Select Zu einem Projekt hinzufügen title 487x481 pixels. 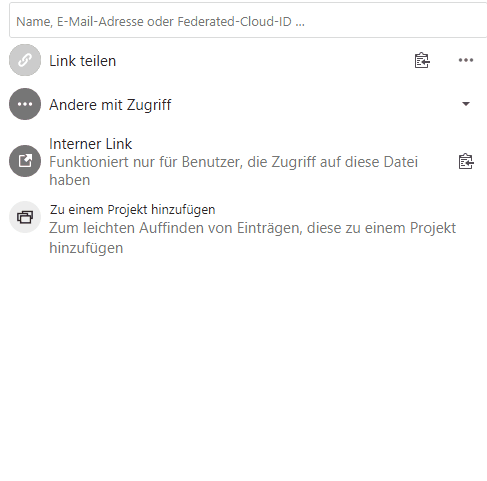[133, 210]
